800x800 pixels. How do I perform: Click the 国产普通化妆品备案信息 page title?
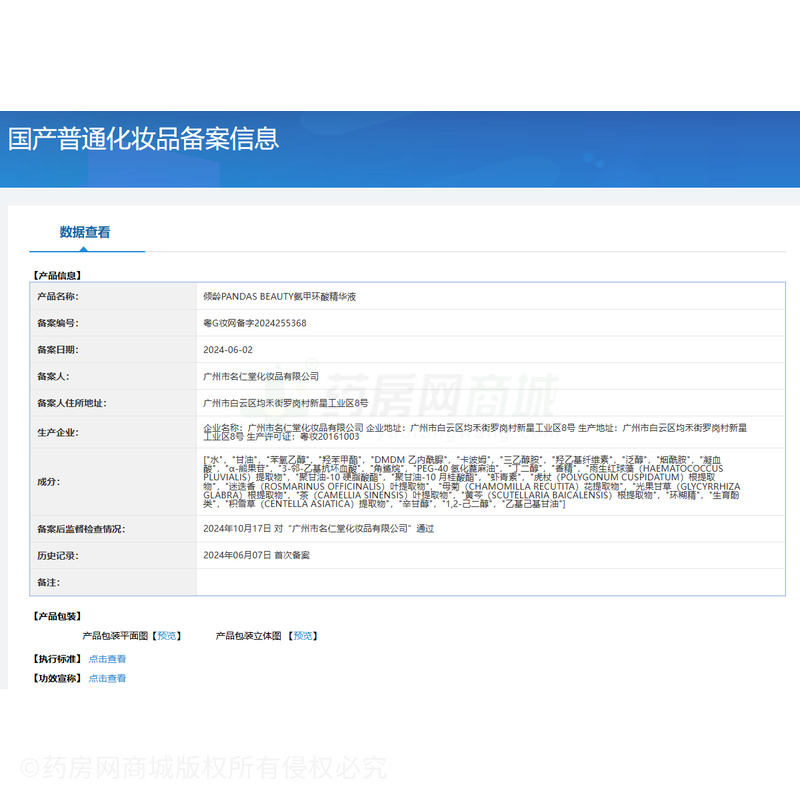[143, 138]
